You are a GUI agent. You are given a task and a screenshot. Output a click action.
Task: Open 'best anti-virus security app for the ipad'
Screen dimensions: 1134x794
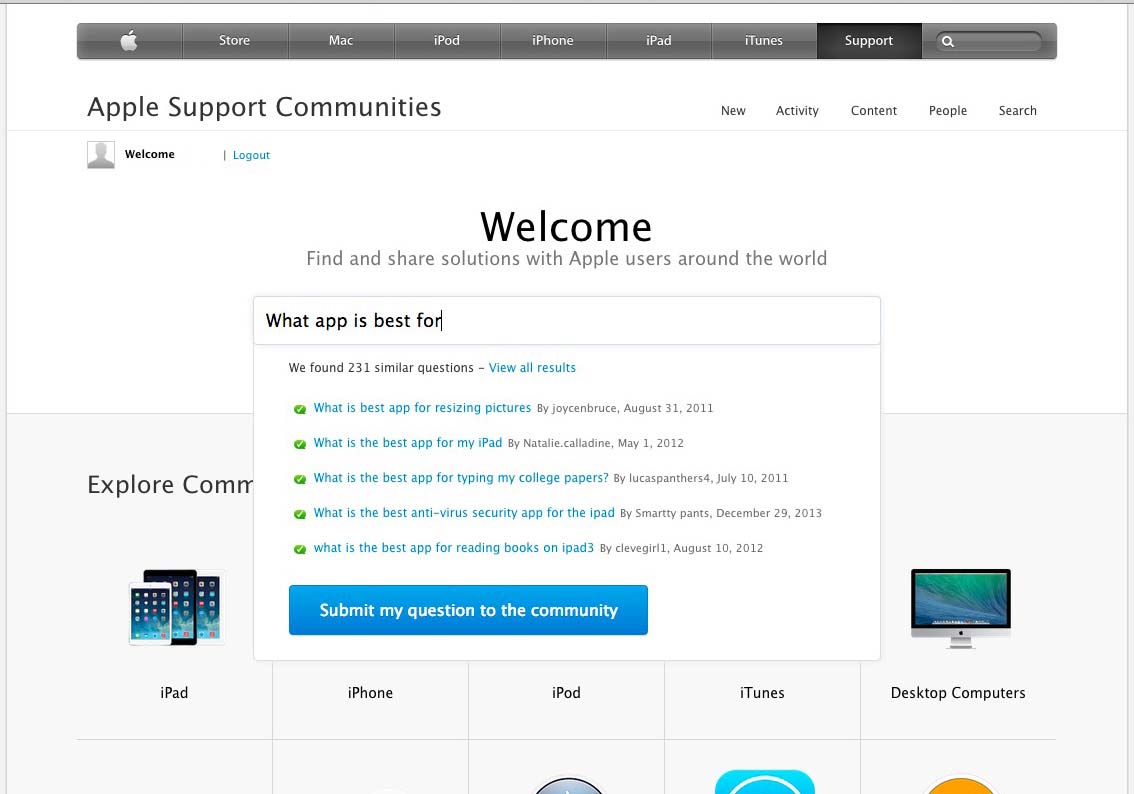click(464, 513)
